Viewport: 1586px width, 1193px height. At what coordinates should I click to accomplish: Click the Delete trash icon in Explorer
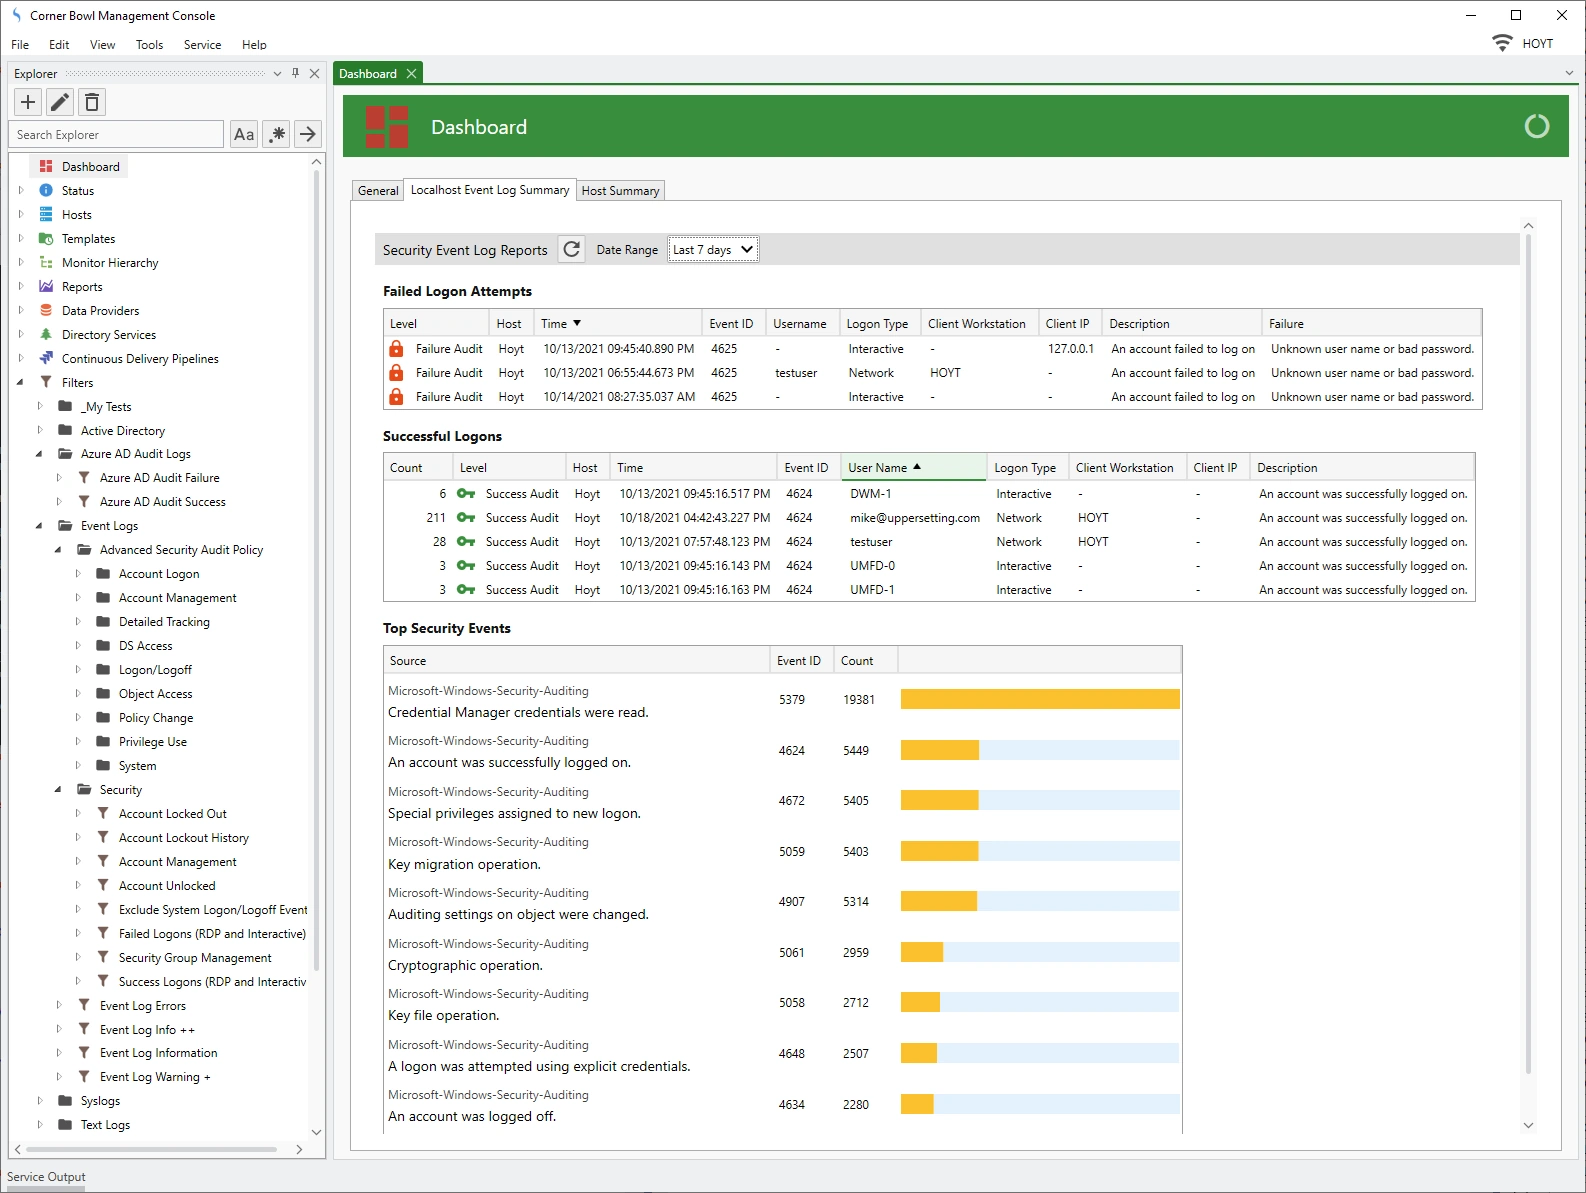point(92,102)
